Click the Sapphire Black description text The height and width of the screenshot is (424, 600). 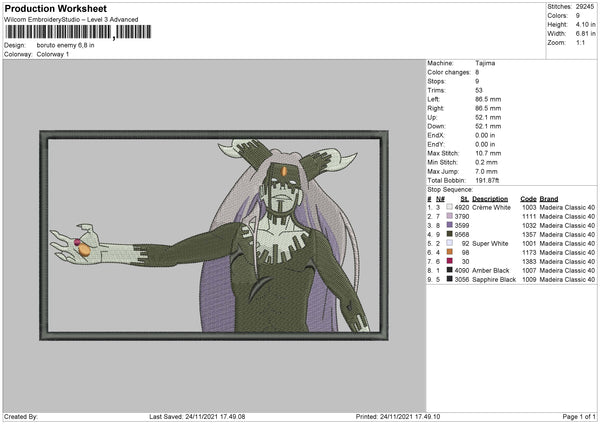tap(494, 279)
